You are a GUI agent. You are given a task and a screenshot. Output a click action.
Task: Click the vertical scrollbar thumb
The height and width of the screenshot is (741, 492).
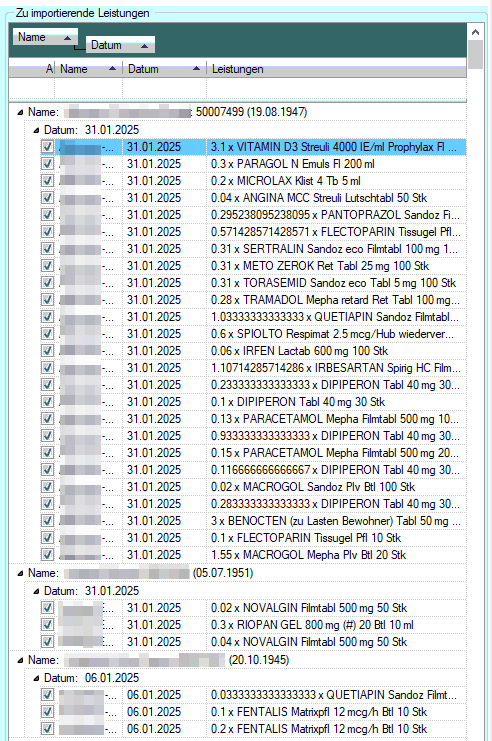pyautogui.click(x=475, y=54)
